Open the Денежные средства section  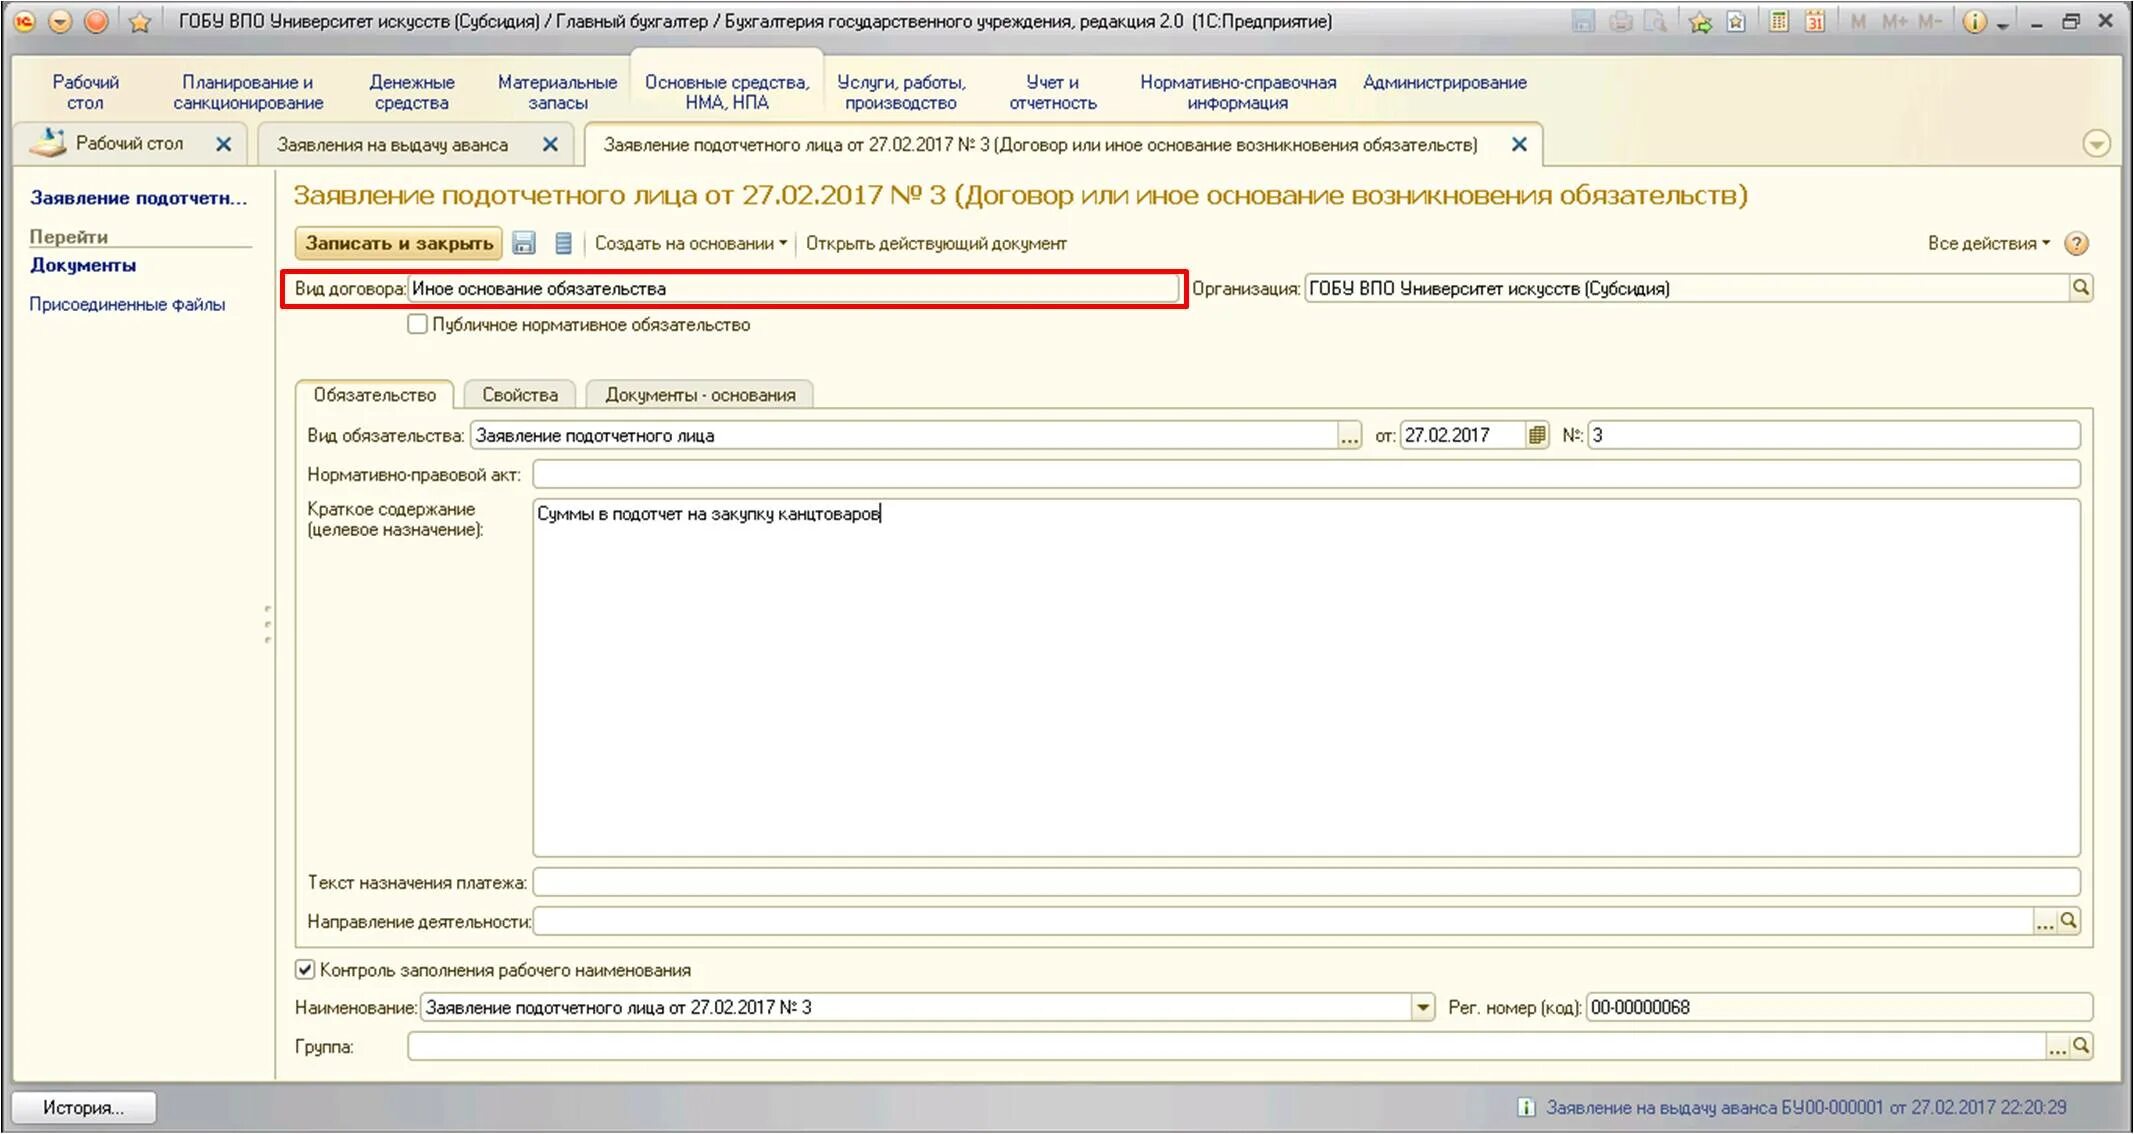411,92
